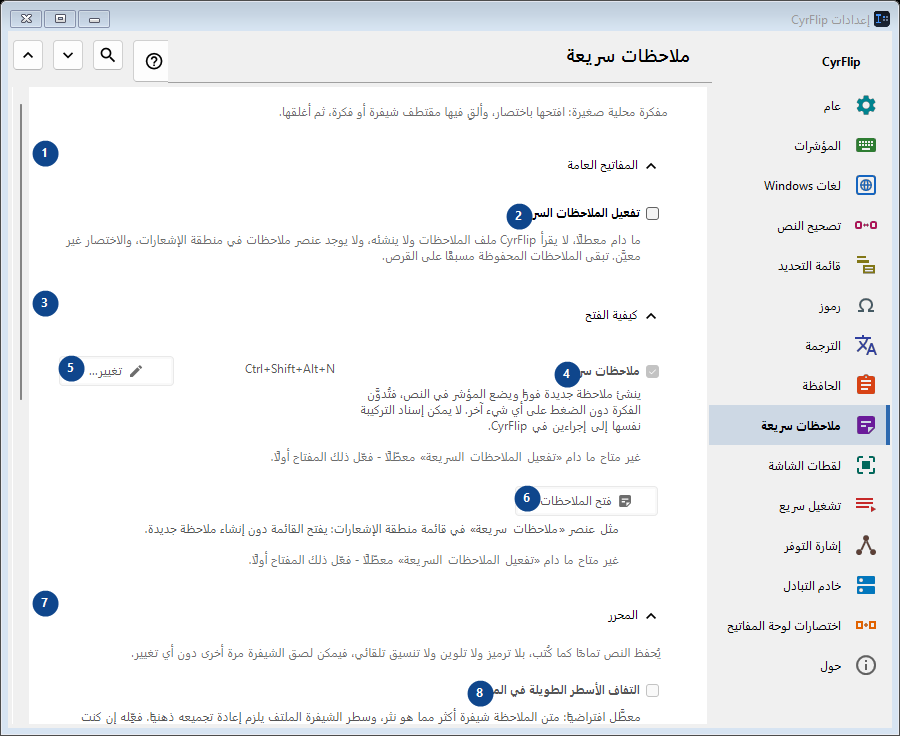Click the CyrFlip sidebar title
Image resolution: width=900 pixels, height=736 pixels.
tap(841, 62)
